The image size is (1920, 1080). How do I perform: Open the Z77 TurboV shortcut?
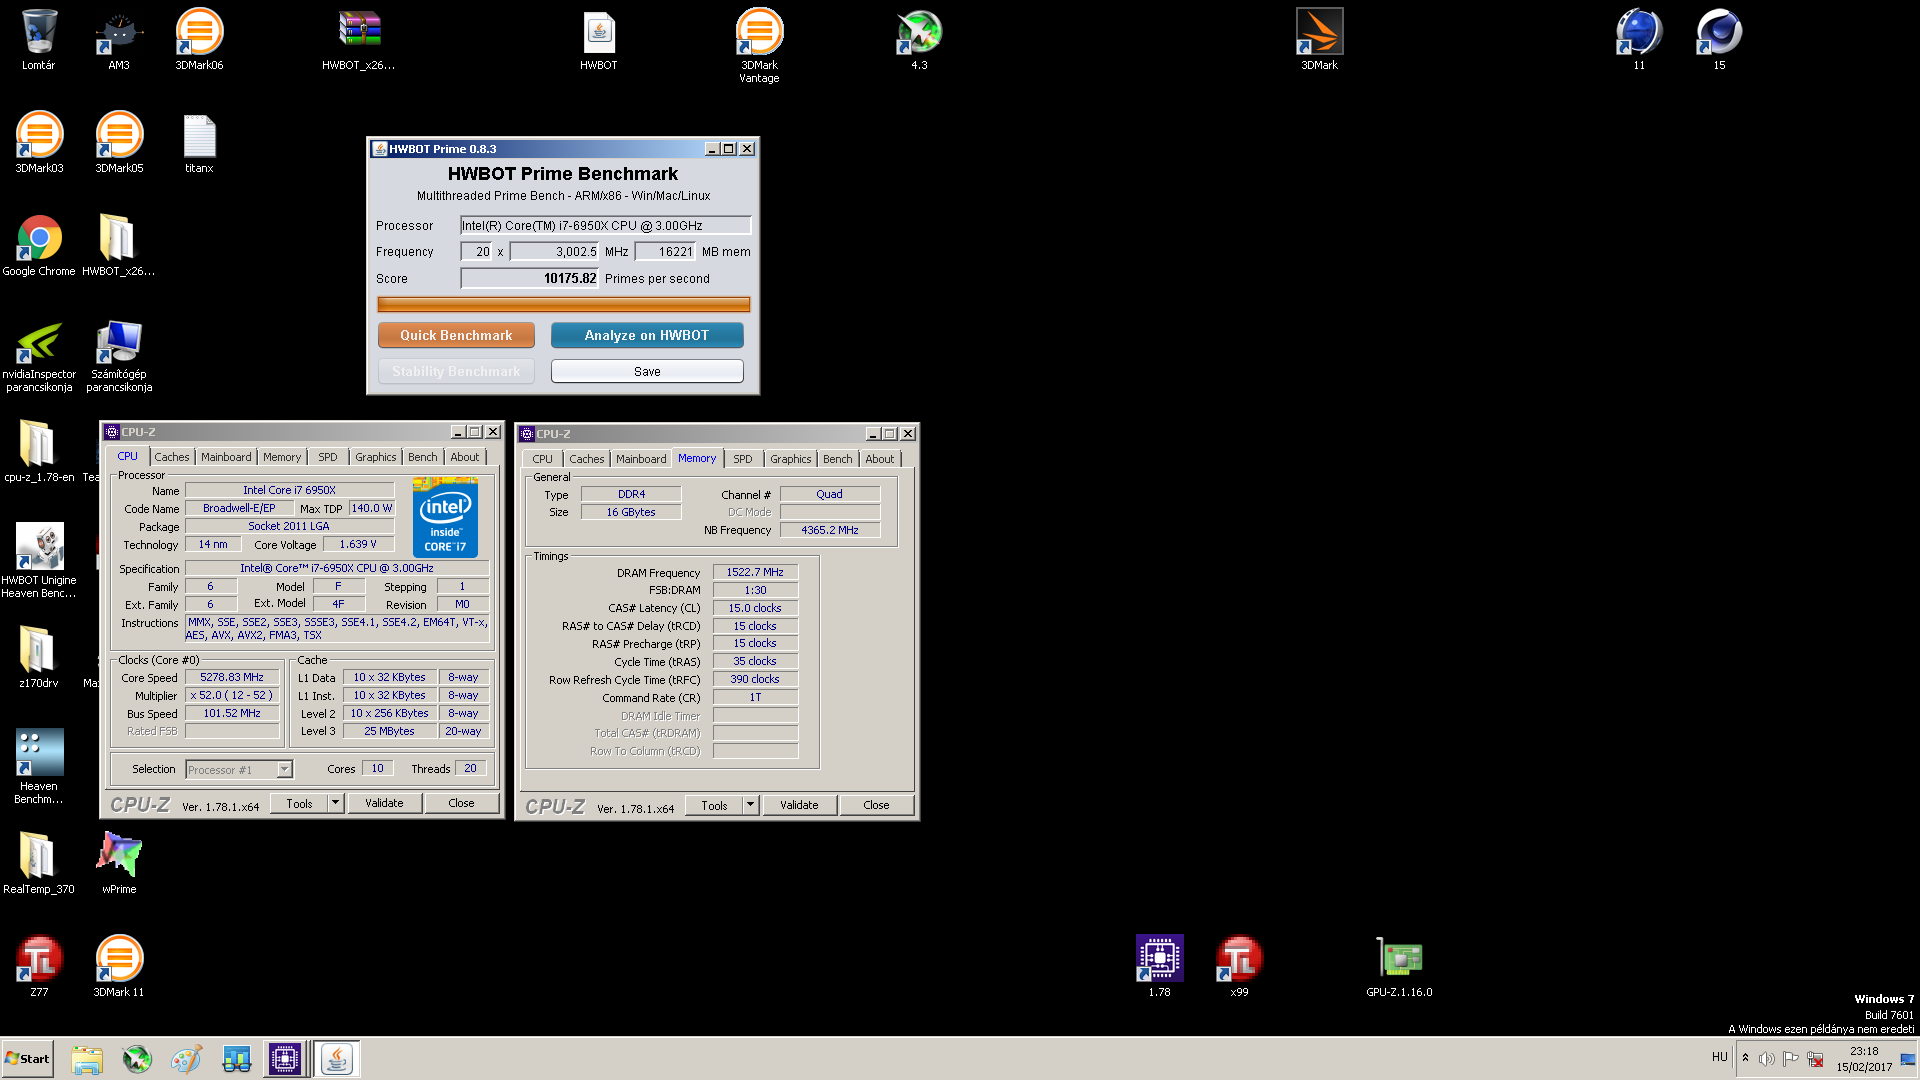pyautogui.click(x=39, y=967)
